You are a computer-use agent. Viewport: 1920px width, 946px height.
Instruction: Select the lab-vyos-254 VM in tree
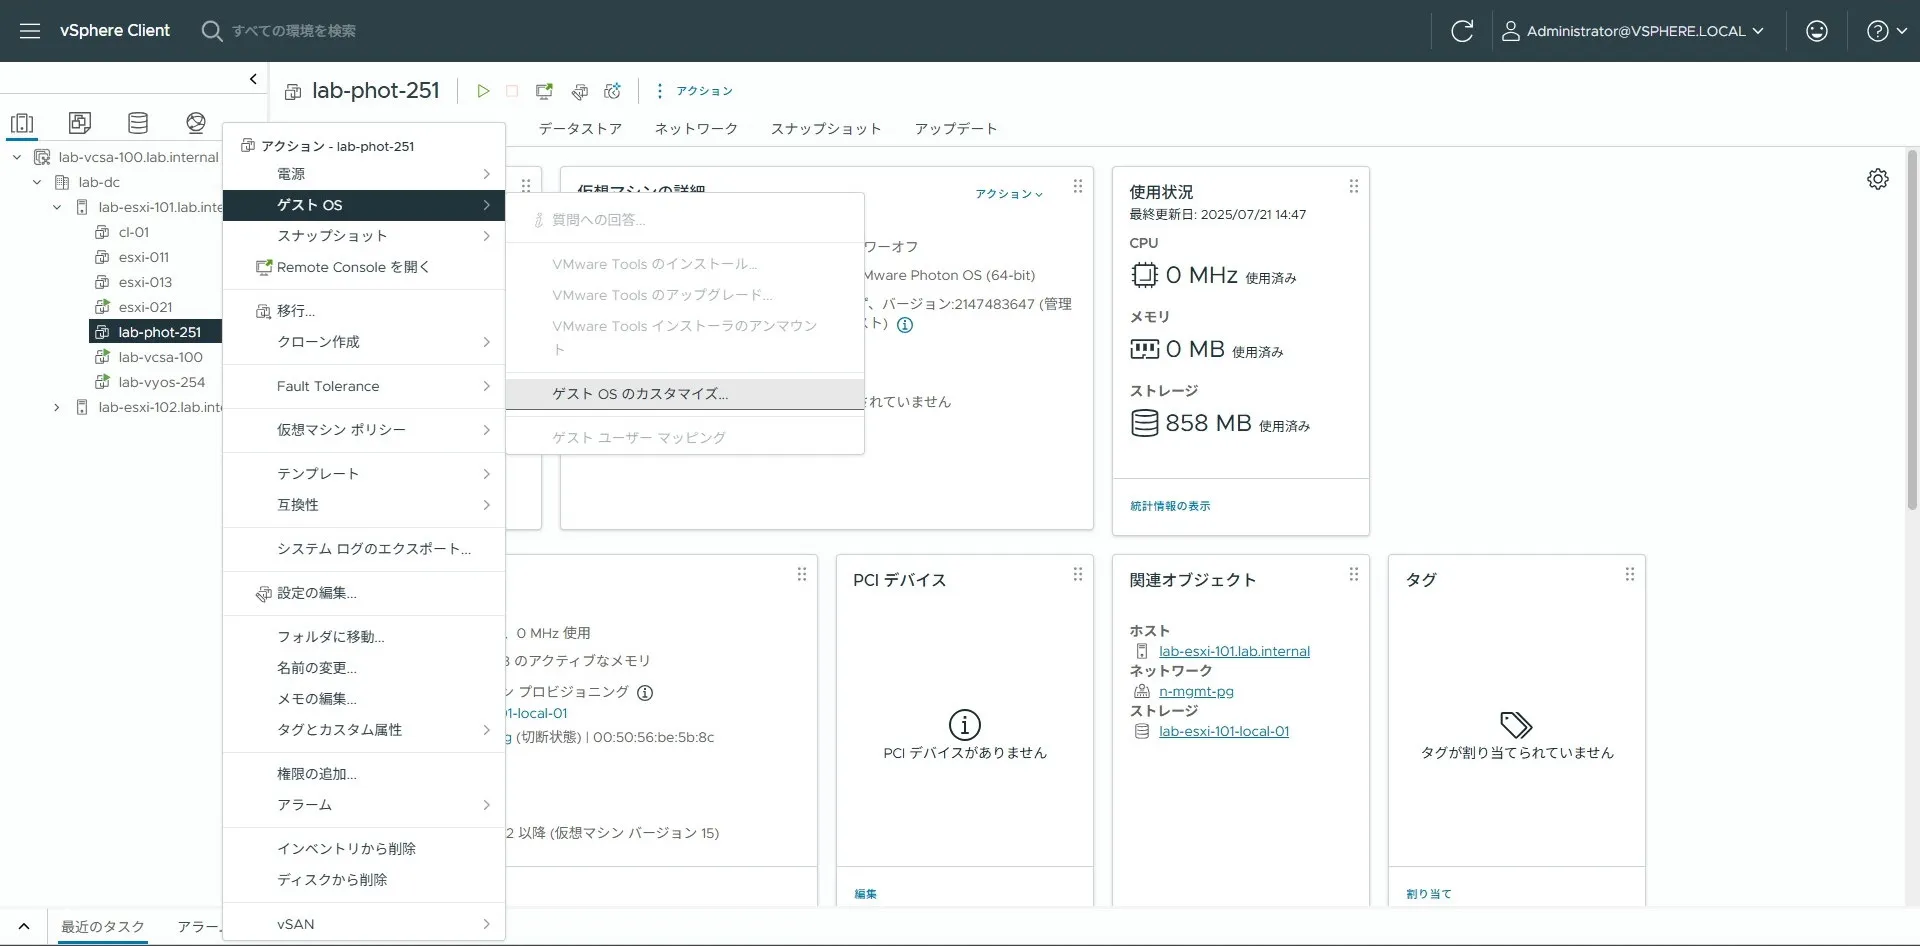click(161, 382)
